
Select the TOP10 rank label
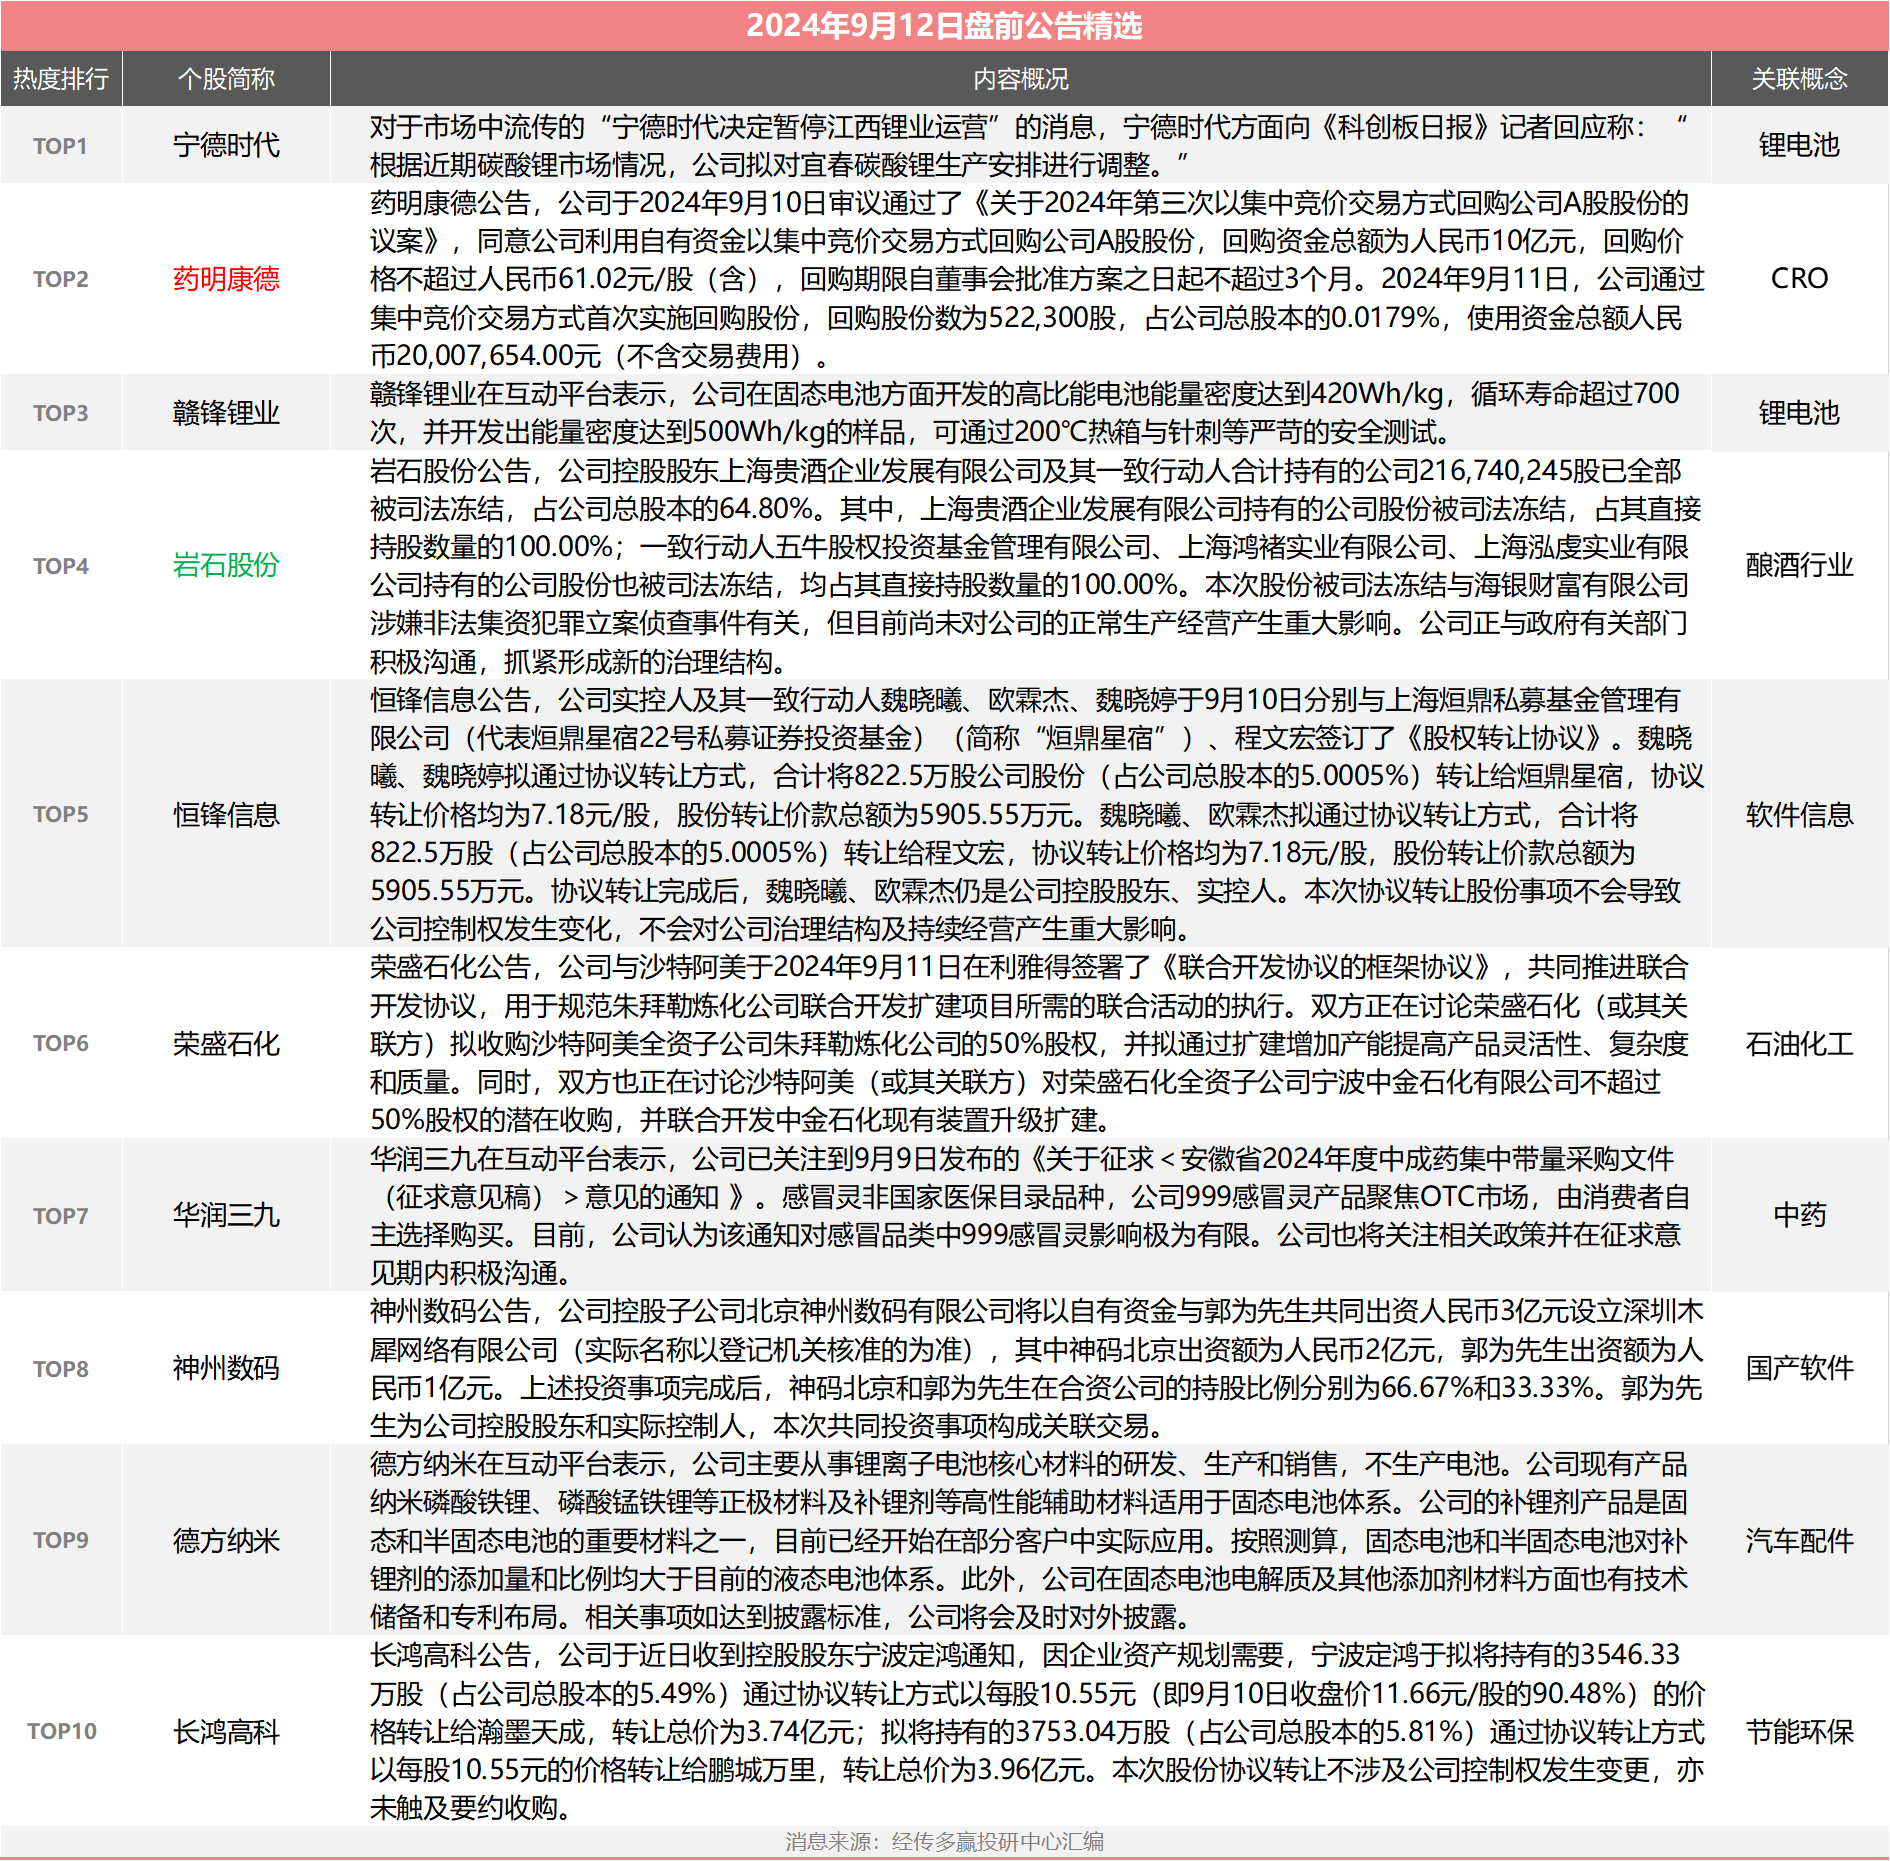61,1732
